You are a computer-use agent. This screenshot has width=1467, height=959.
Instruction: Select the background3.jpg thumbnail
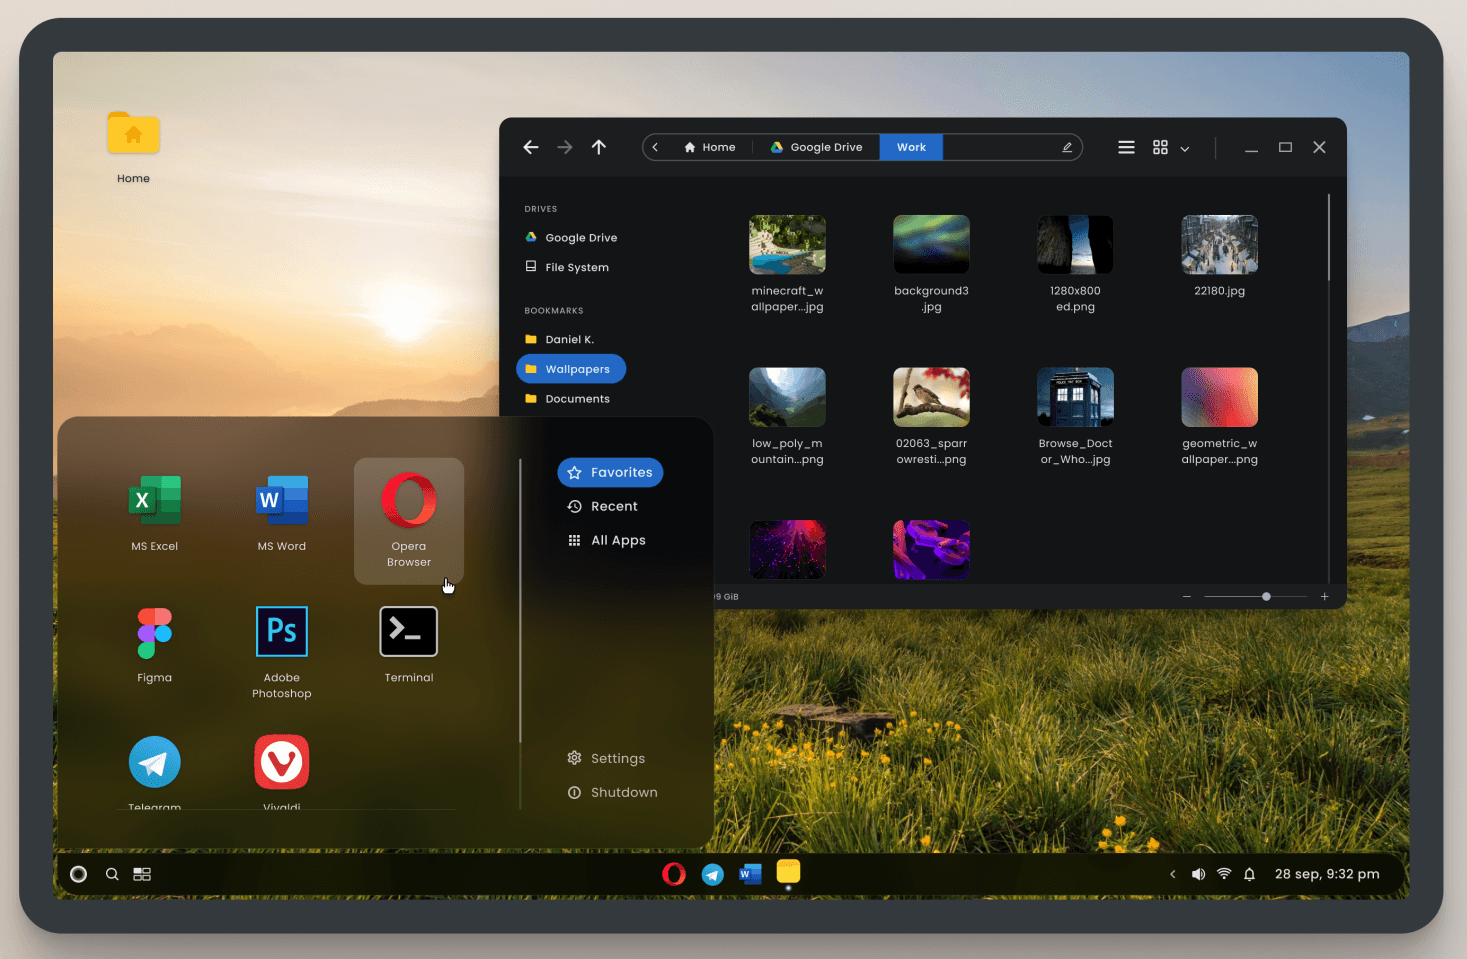931,245
